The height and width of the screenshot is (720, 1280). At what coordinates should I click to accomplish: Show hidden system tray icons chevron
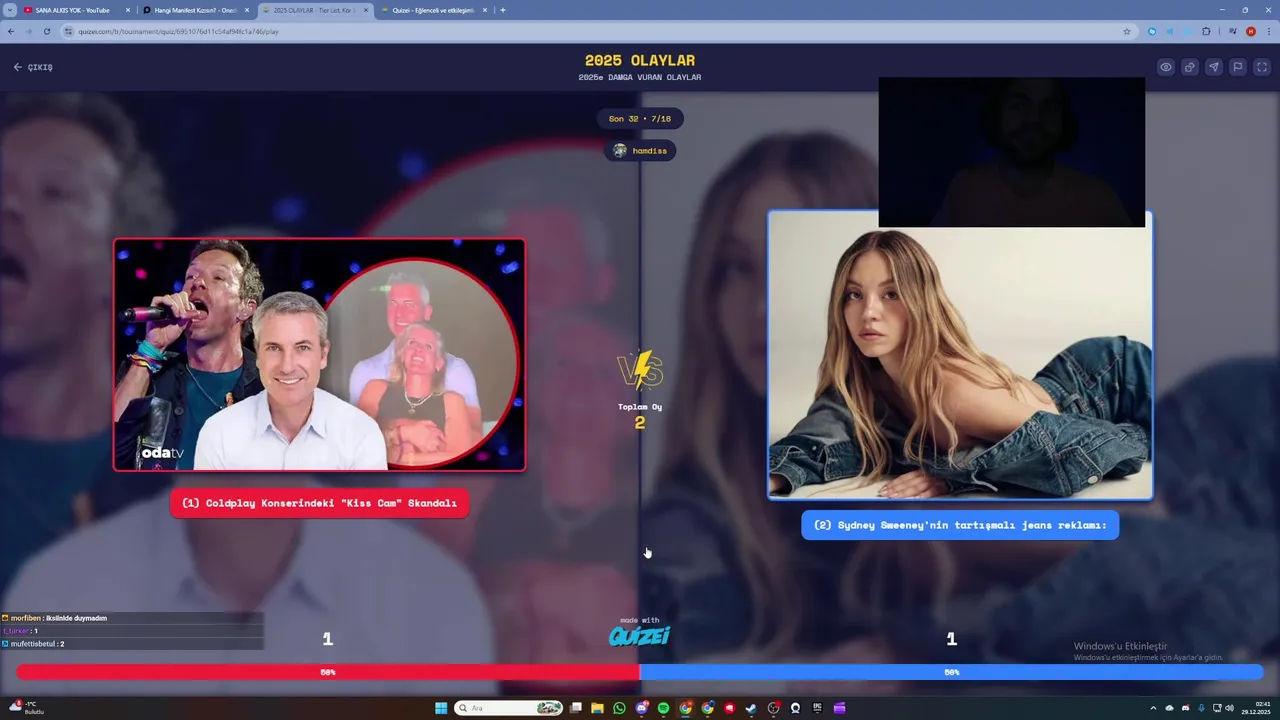pos(1153,708)
